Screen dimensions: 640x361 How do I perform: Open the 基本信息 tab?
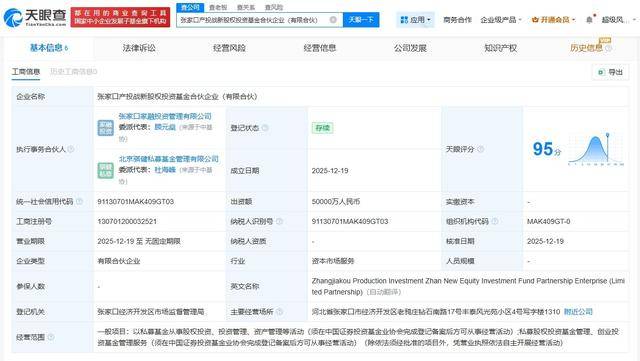coord(49,48)
